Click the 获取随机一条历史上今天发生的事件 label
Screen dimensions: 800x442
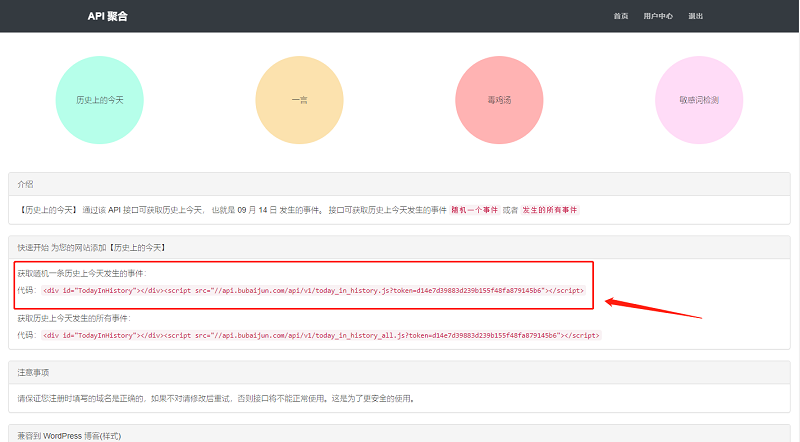coord(82,274)
